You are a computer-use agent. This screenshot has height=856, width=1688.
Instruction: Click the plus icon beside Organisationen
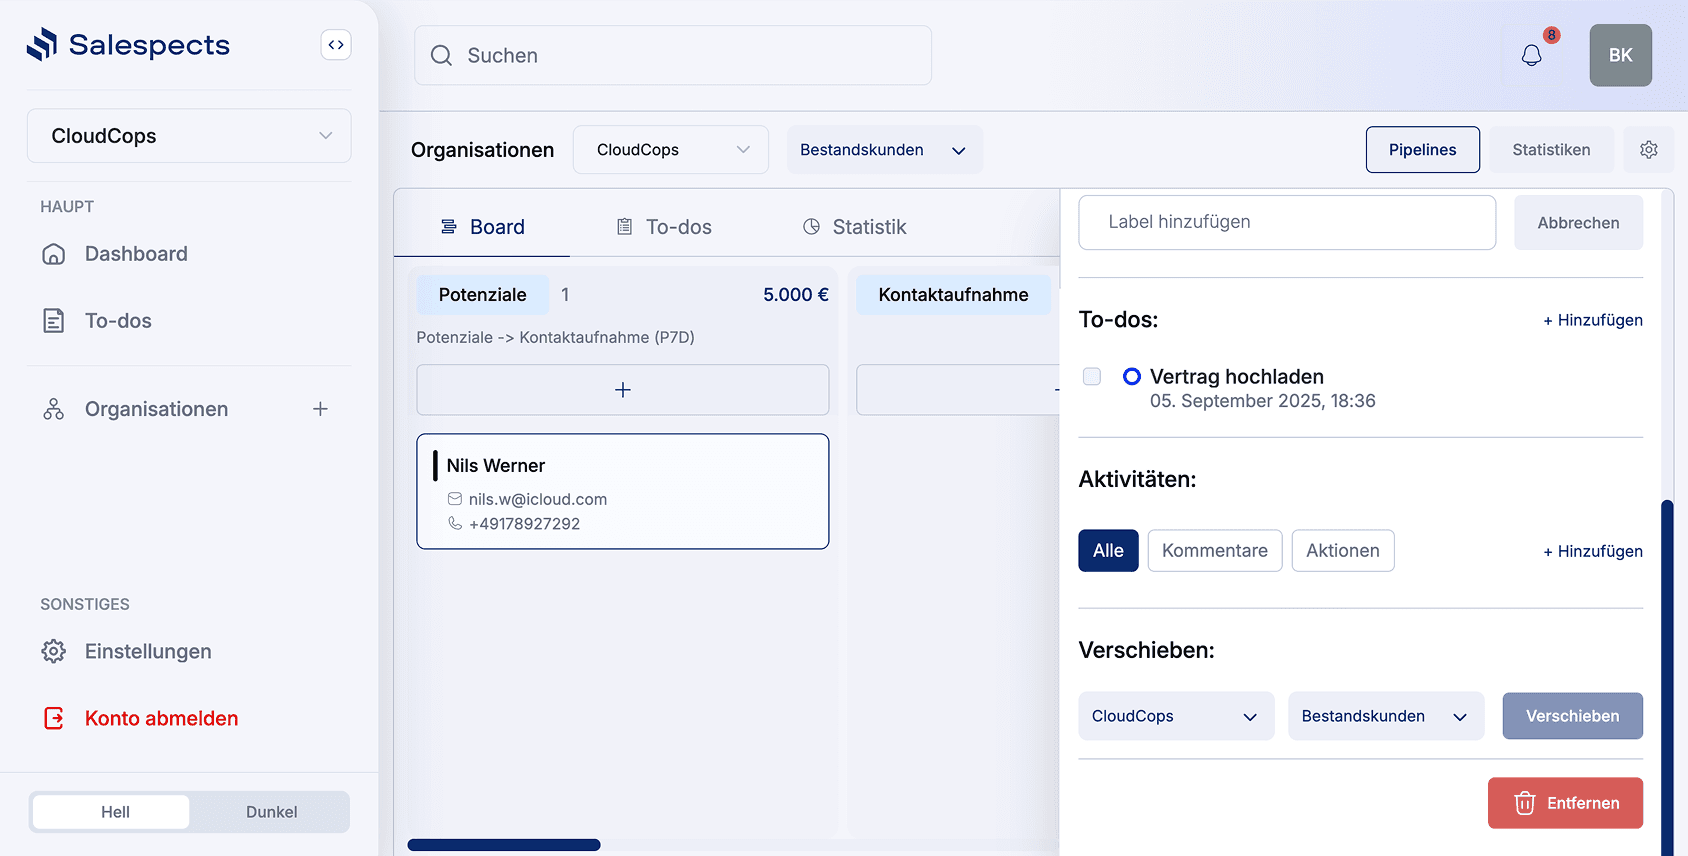coord(320,409)
